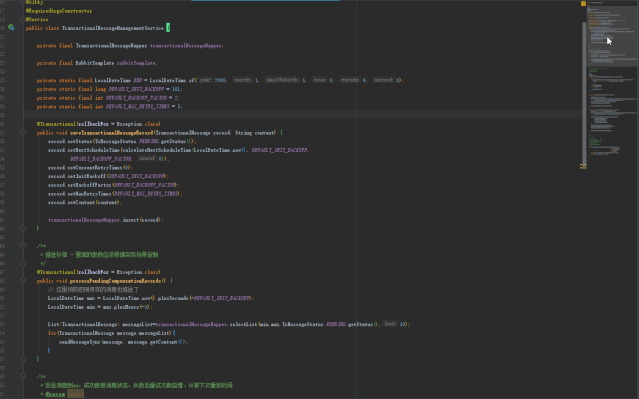This screenshot has width=639, height=399.
Task: Click the 'minute:' parameter hint
Action: coord(350,80)
